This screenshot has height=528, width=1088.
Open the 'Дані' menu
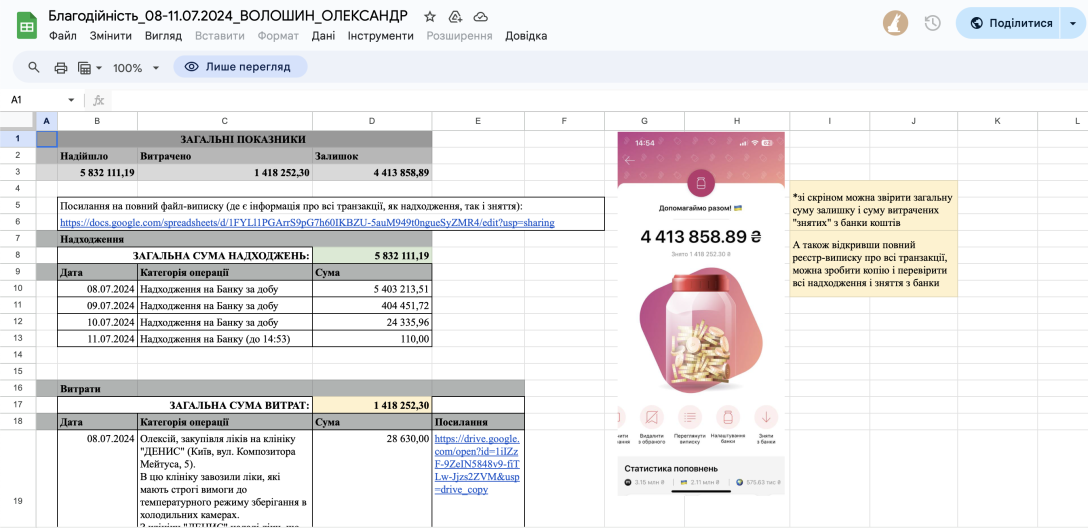click(323, 36)
